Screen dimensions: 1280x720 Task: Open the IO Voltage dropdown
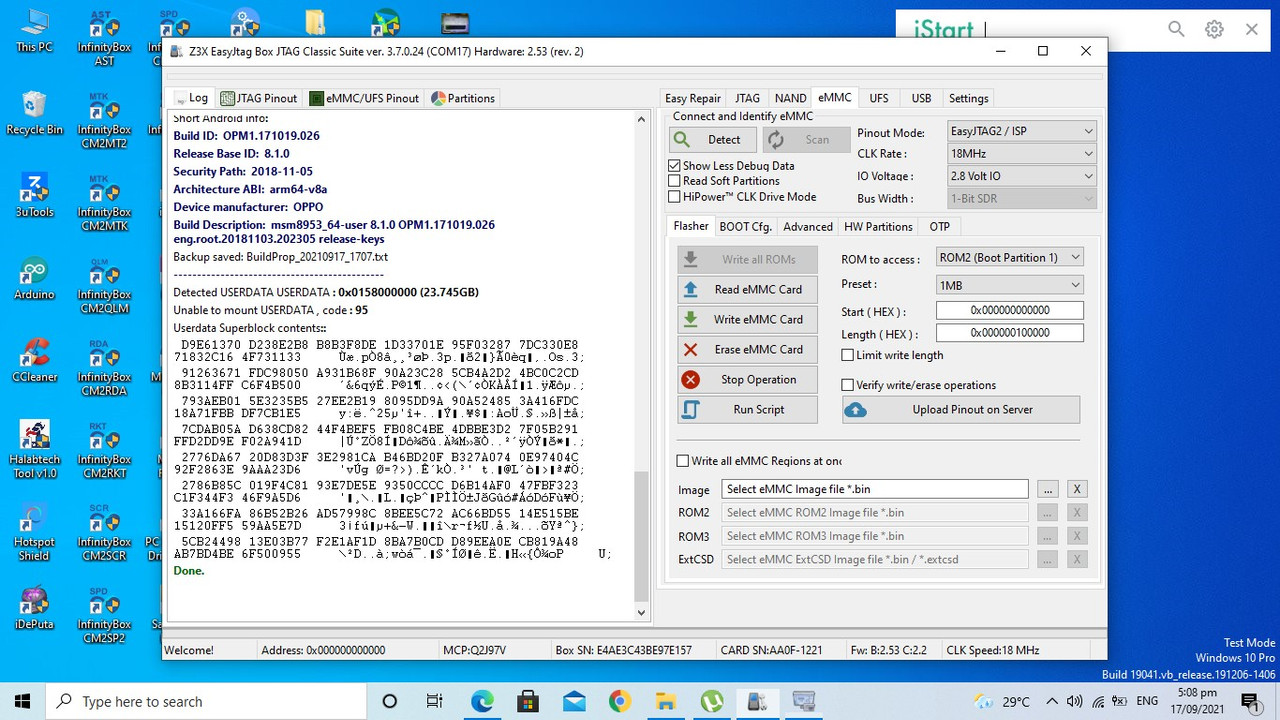tap(1021, 176)
